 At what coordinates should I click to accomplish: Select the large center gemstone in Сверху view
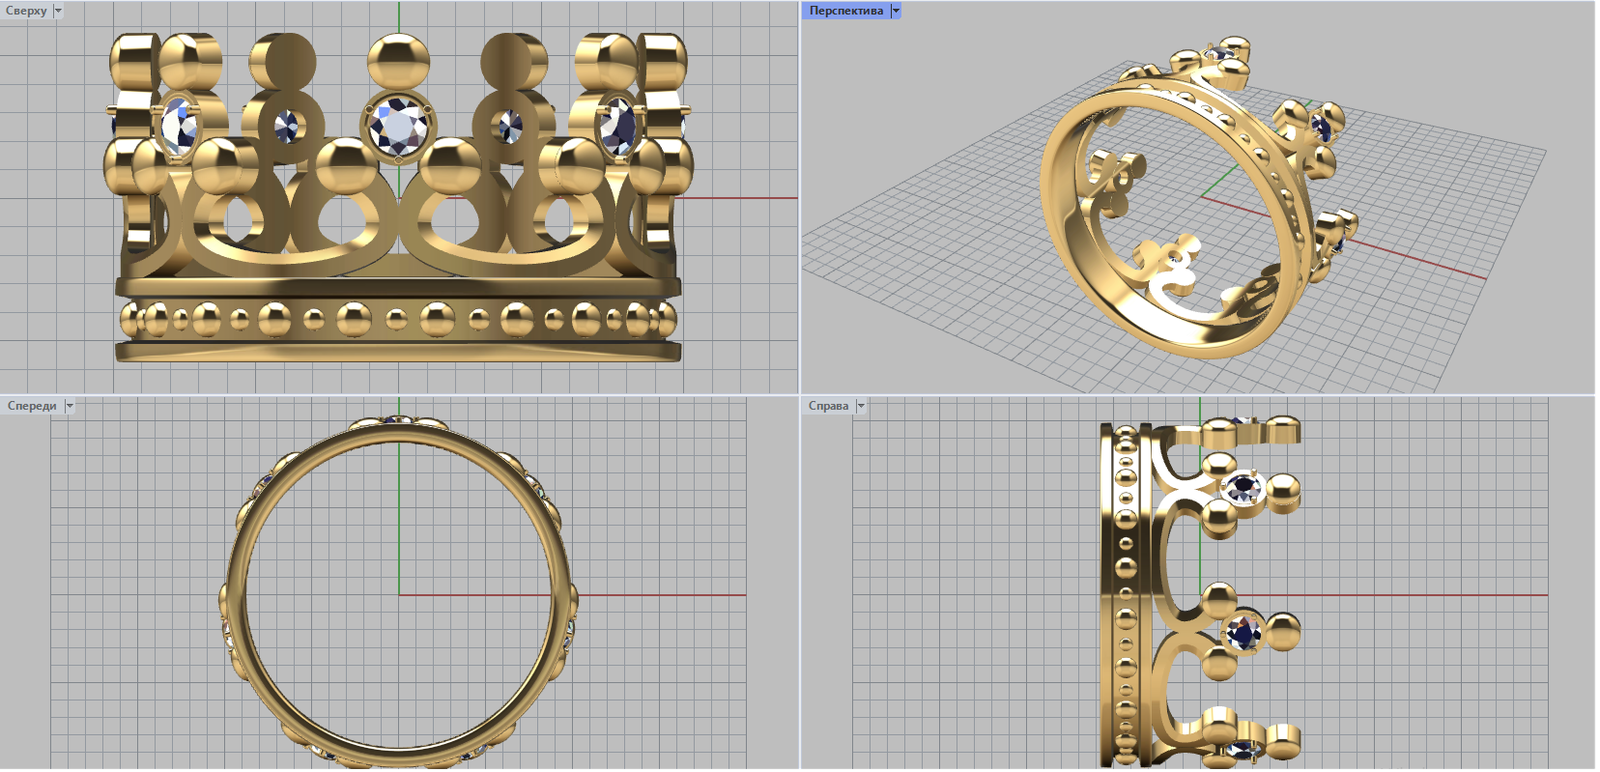click(398, 126)
